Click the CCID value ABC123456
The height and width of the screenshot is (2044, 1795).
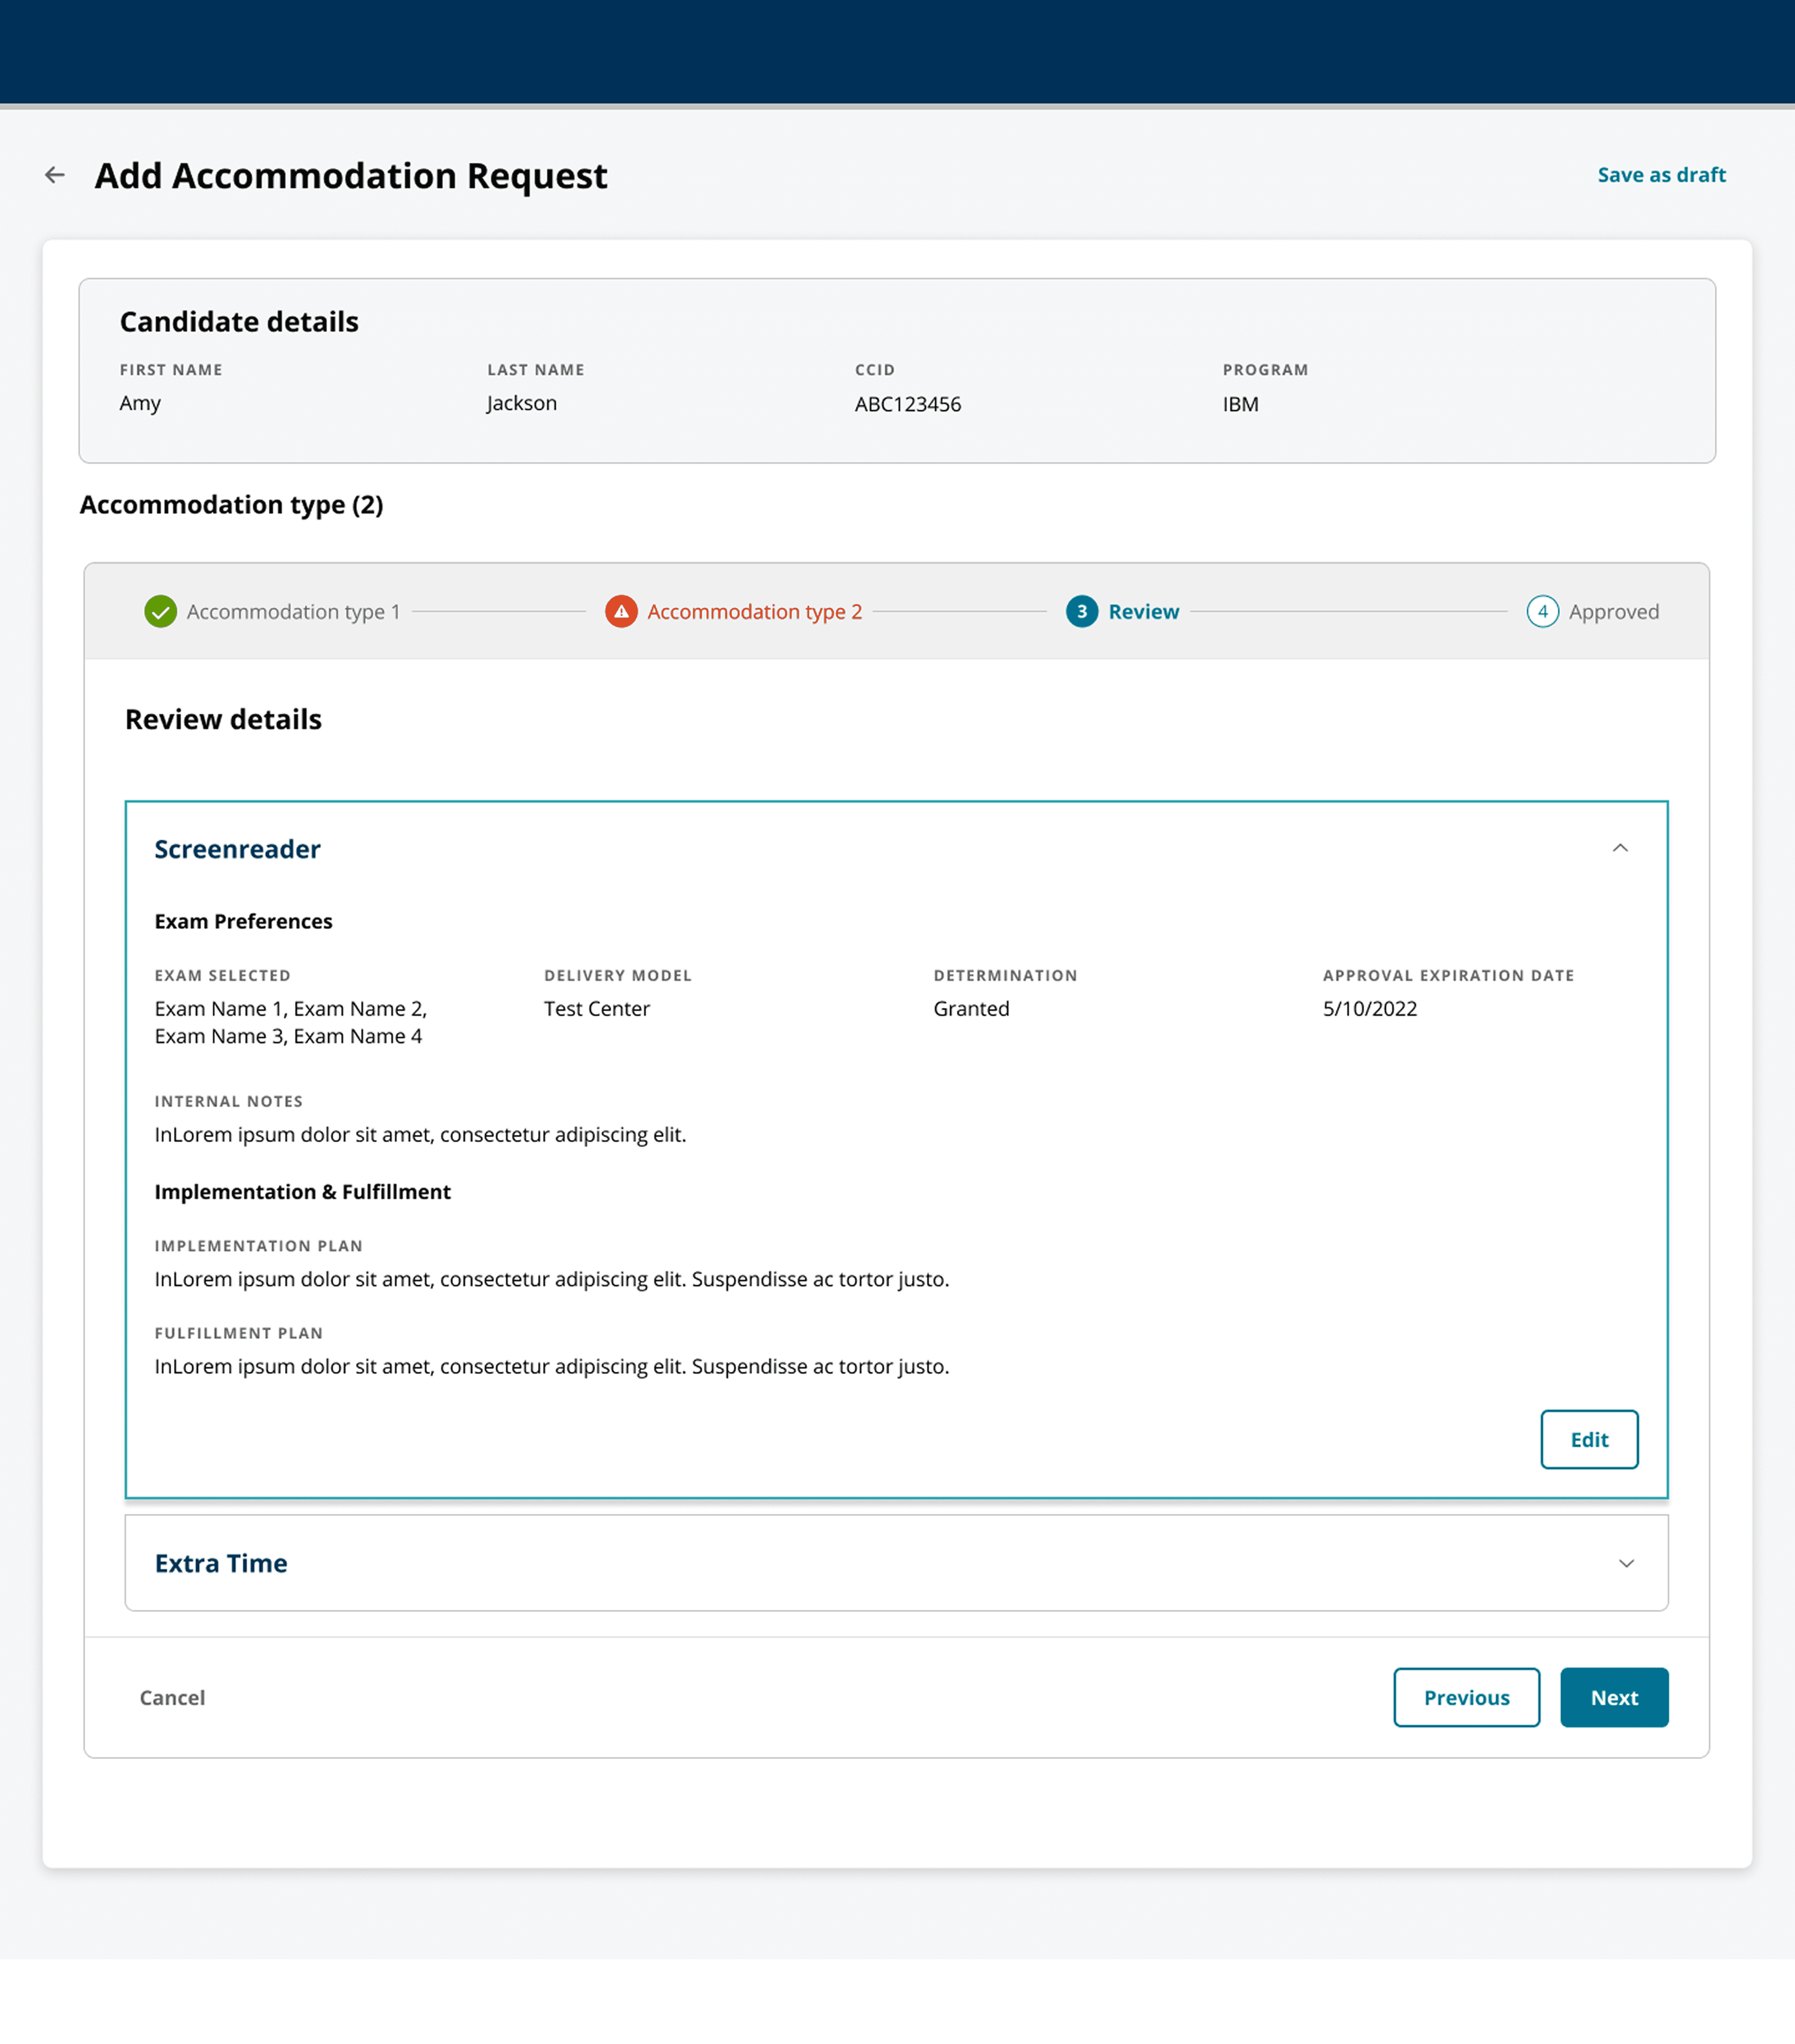(x=907, y=404)
